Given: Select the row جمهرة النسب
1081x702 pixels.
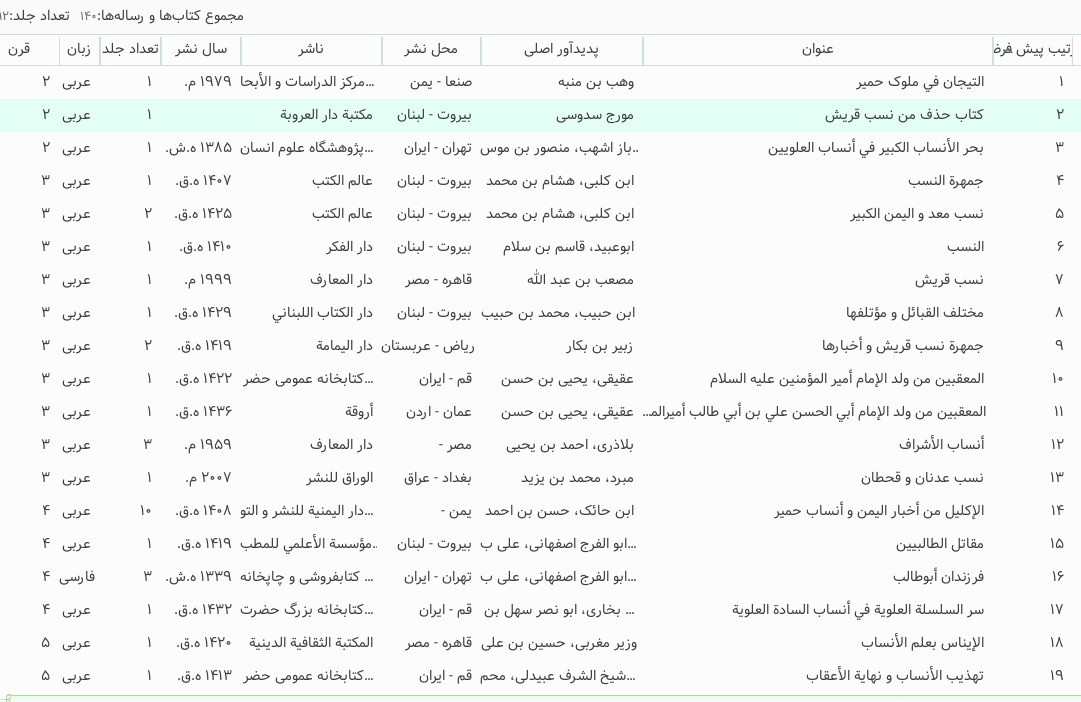Looking at the screenshot, I should pyautogui.click(x=540, y=181).
